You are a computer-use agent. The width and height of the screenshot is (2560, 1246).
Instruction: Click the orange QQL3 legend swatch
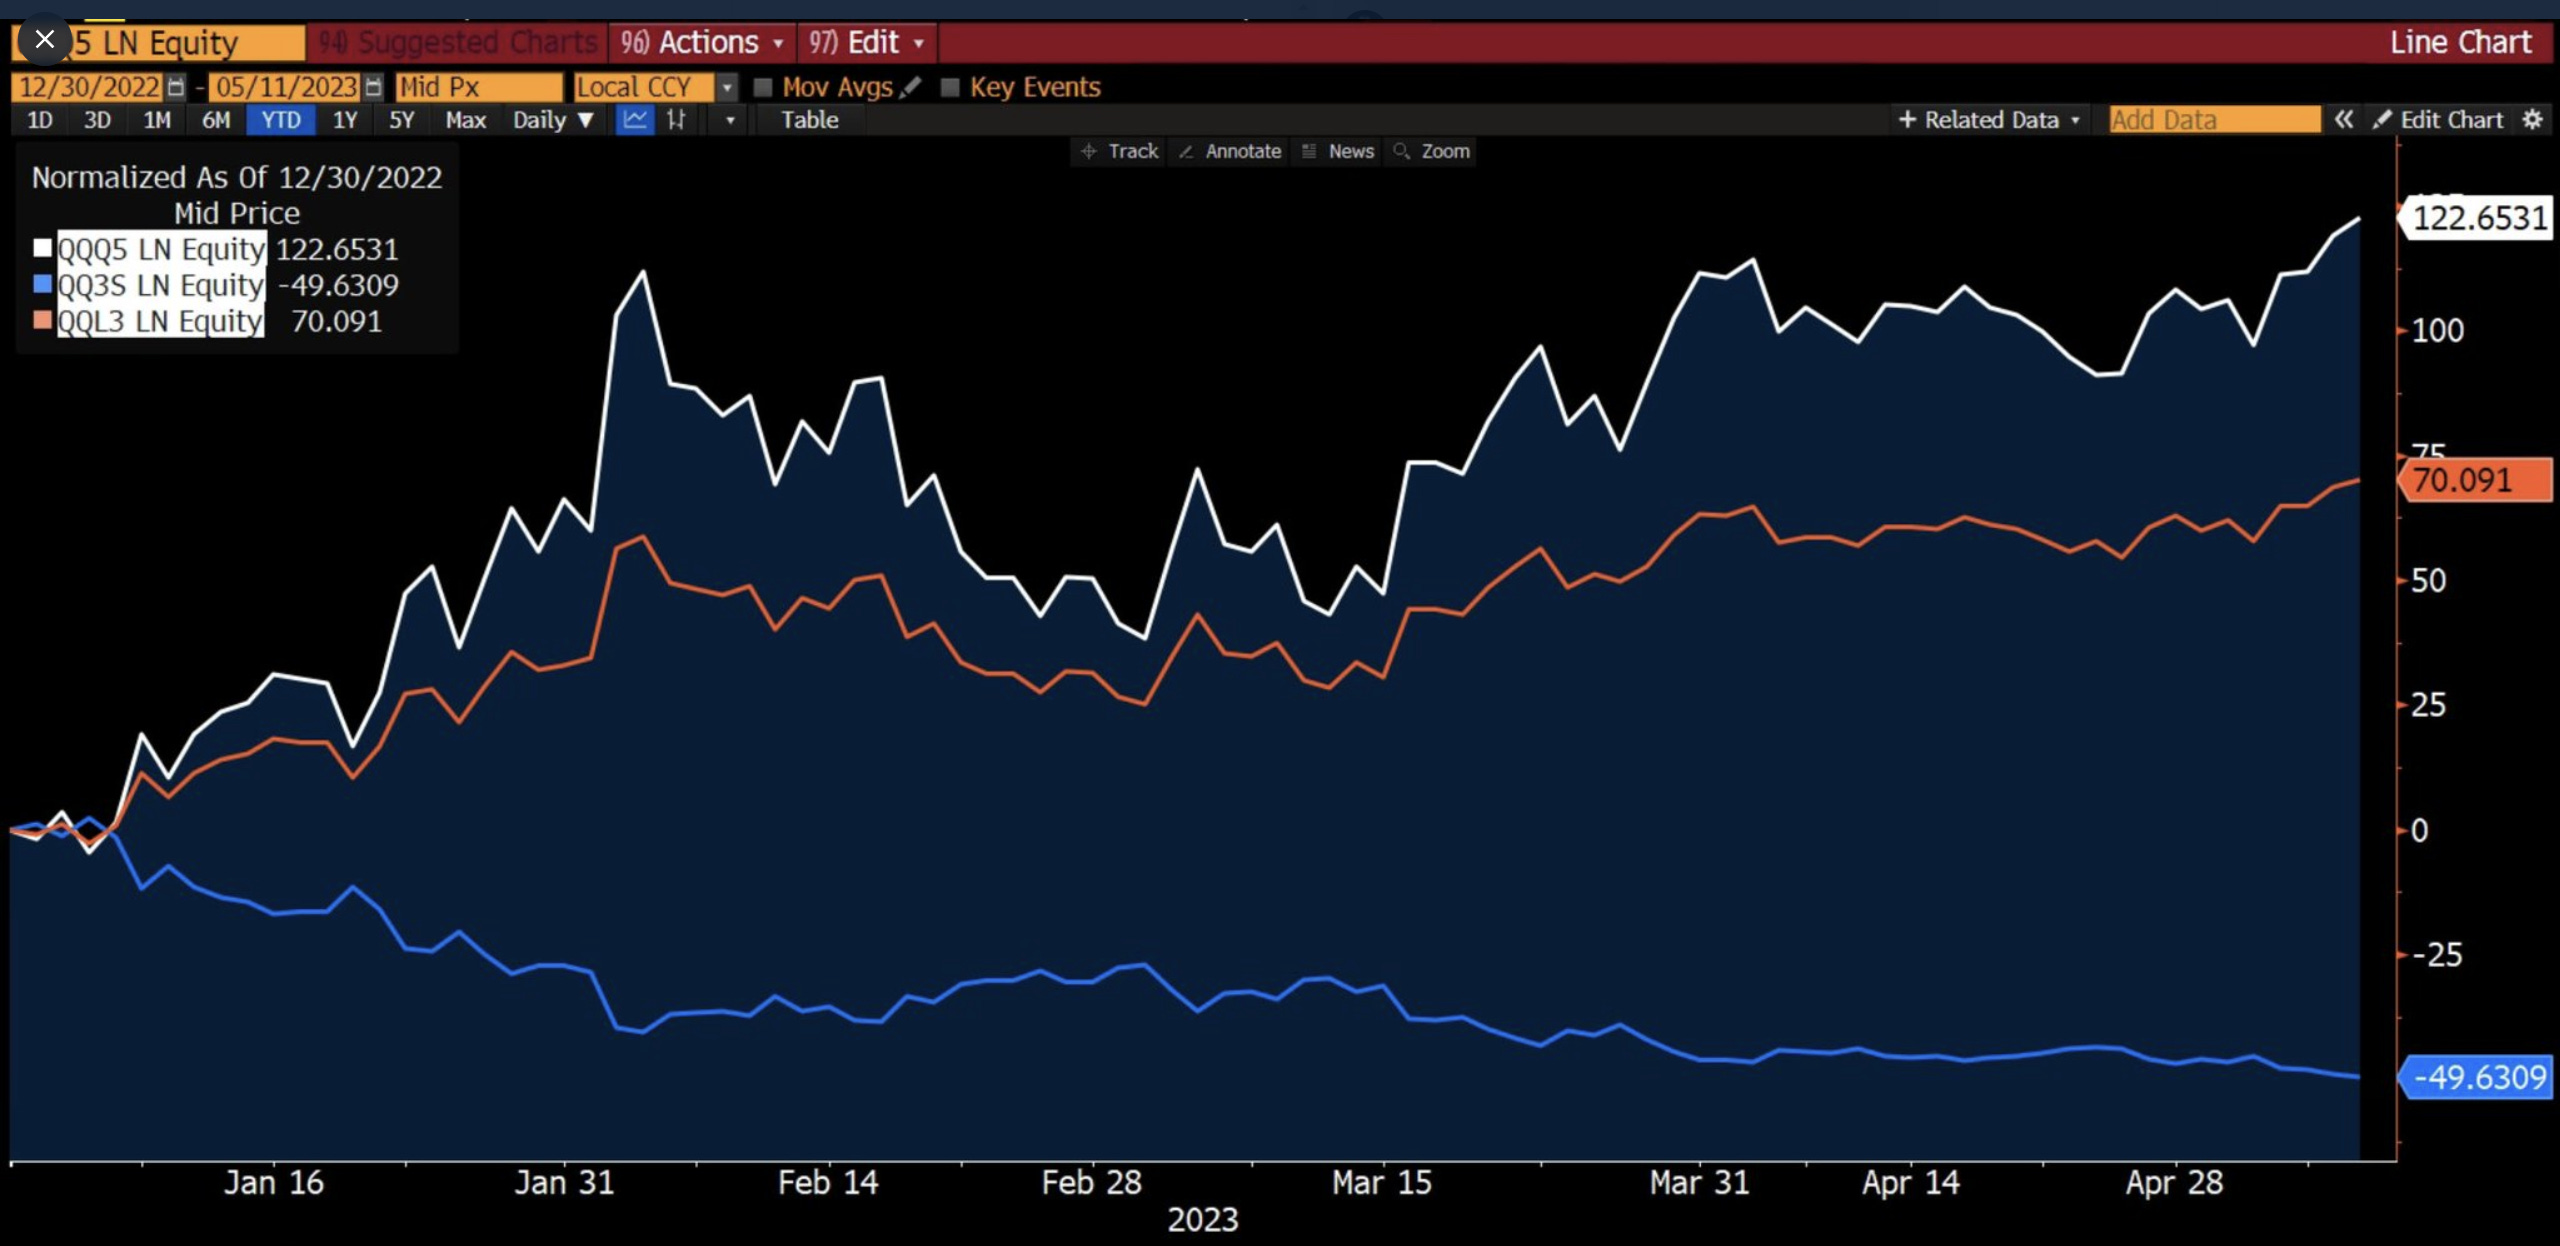click(42, 320)
